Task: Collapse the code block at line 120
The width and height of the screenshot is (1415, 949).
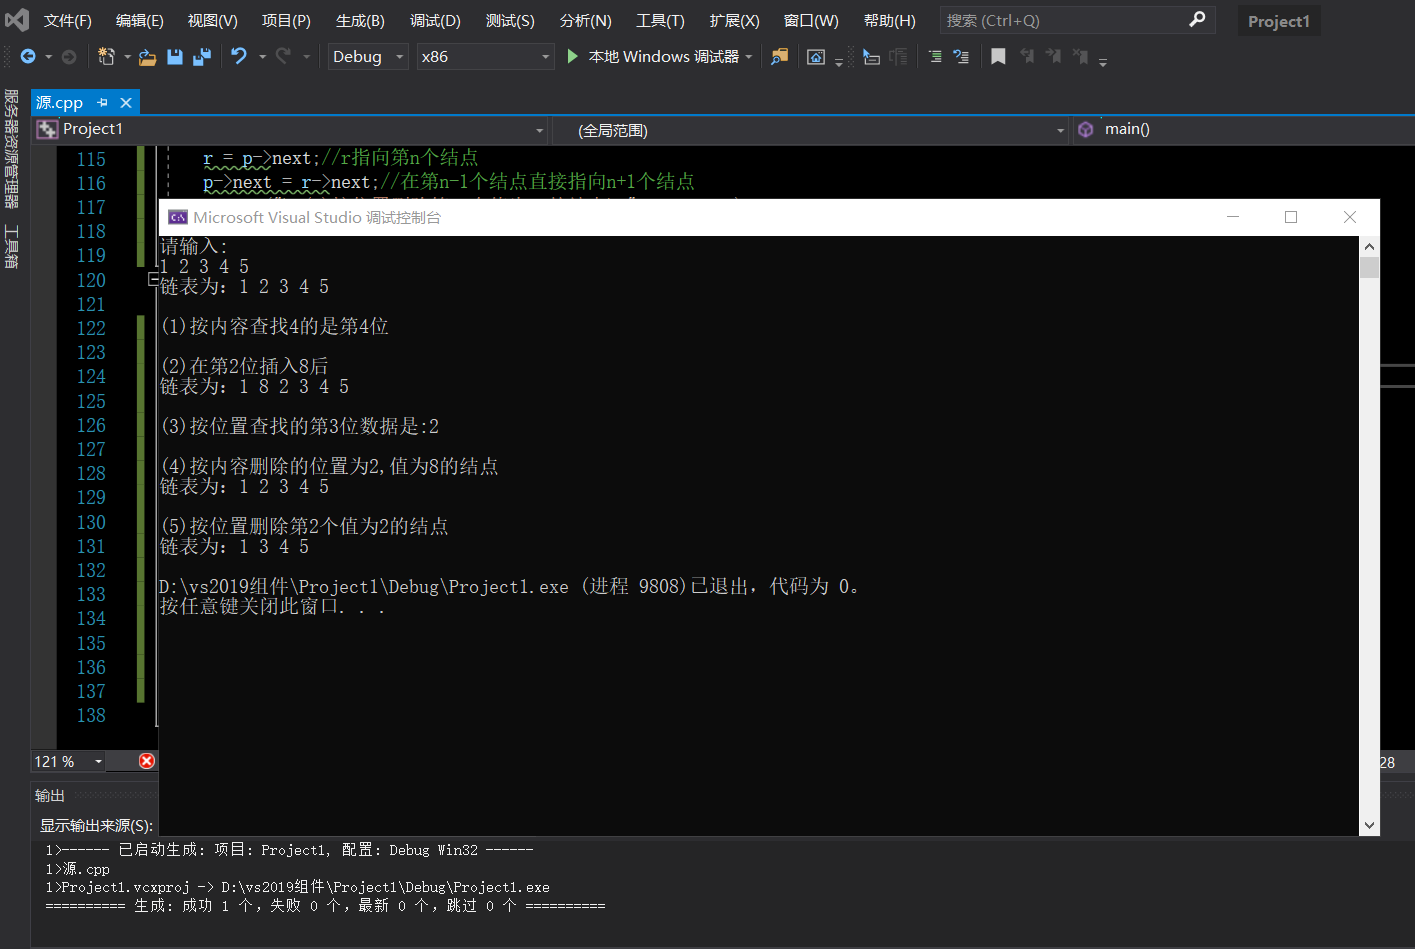Action: coord(153,280)
